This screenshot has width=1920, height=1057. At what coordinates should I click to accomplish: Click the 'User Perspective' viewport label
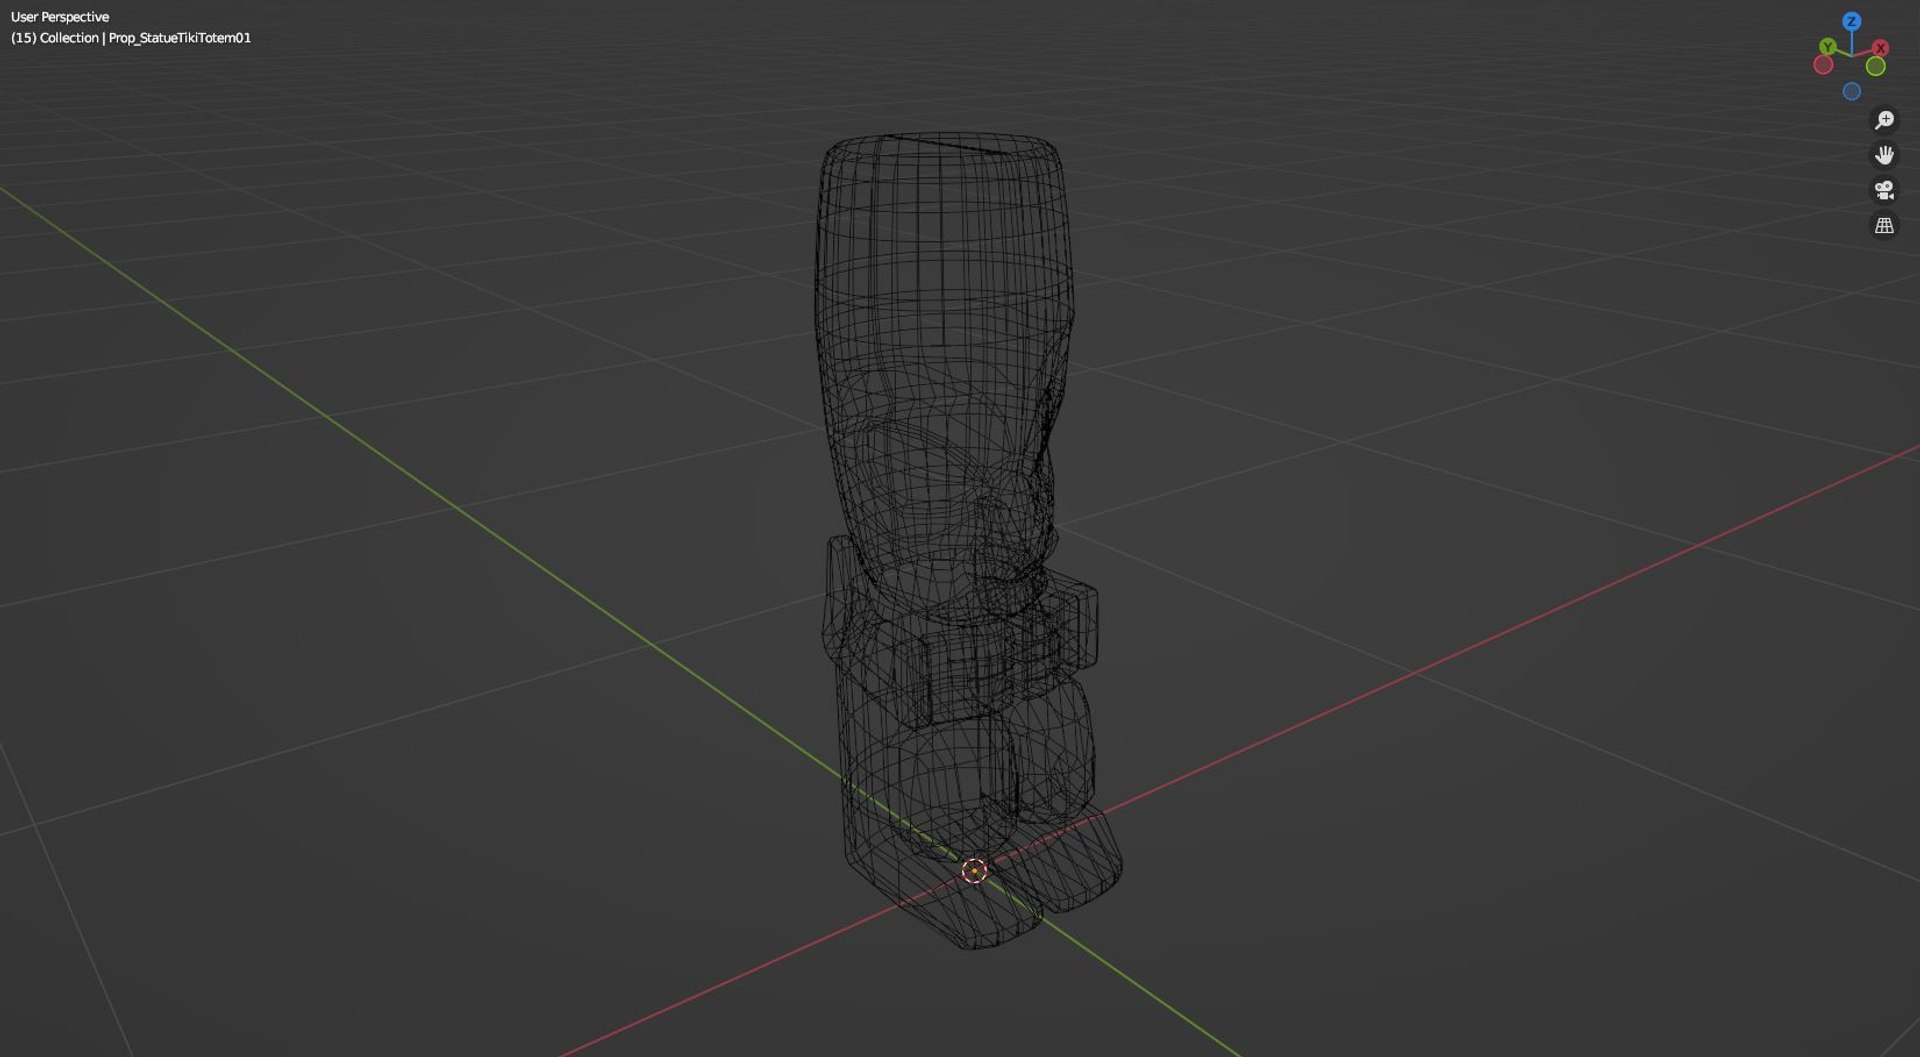coord(60,17)
